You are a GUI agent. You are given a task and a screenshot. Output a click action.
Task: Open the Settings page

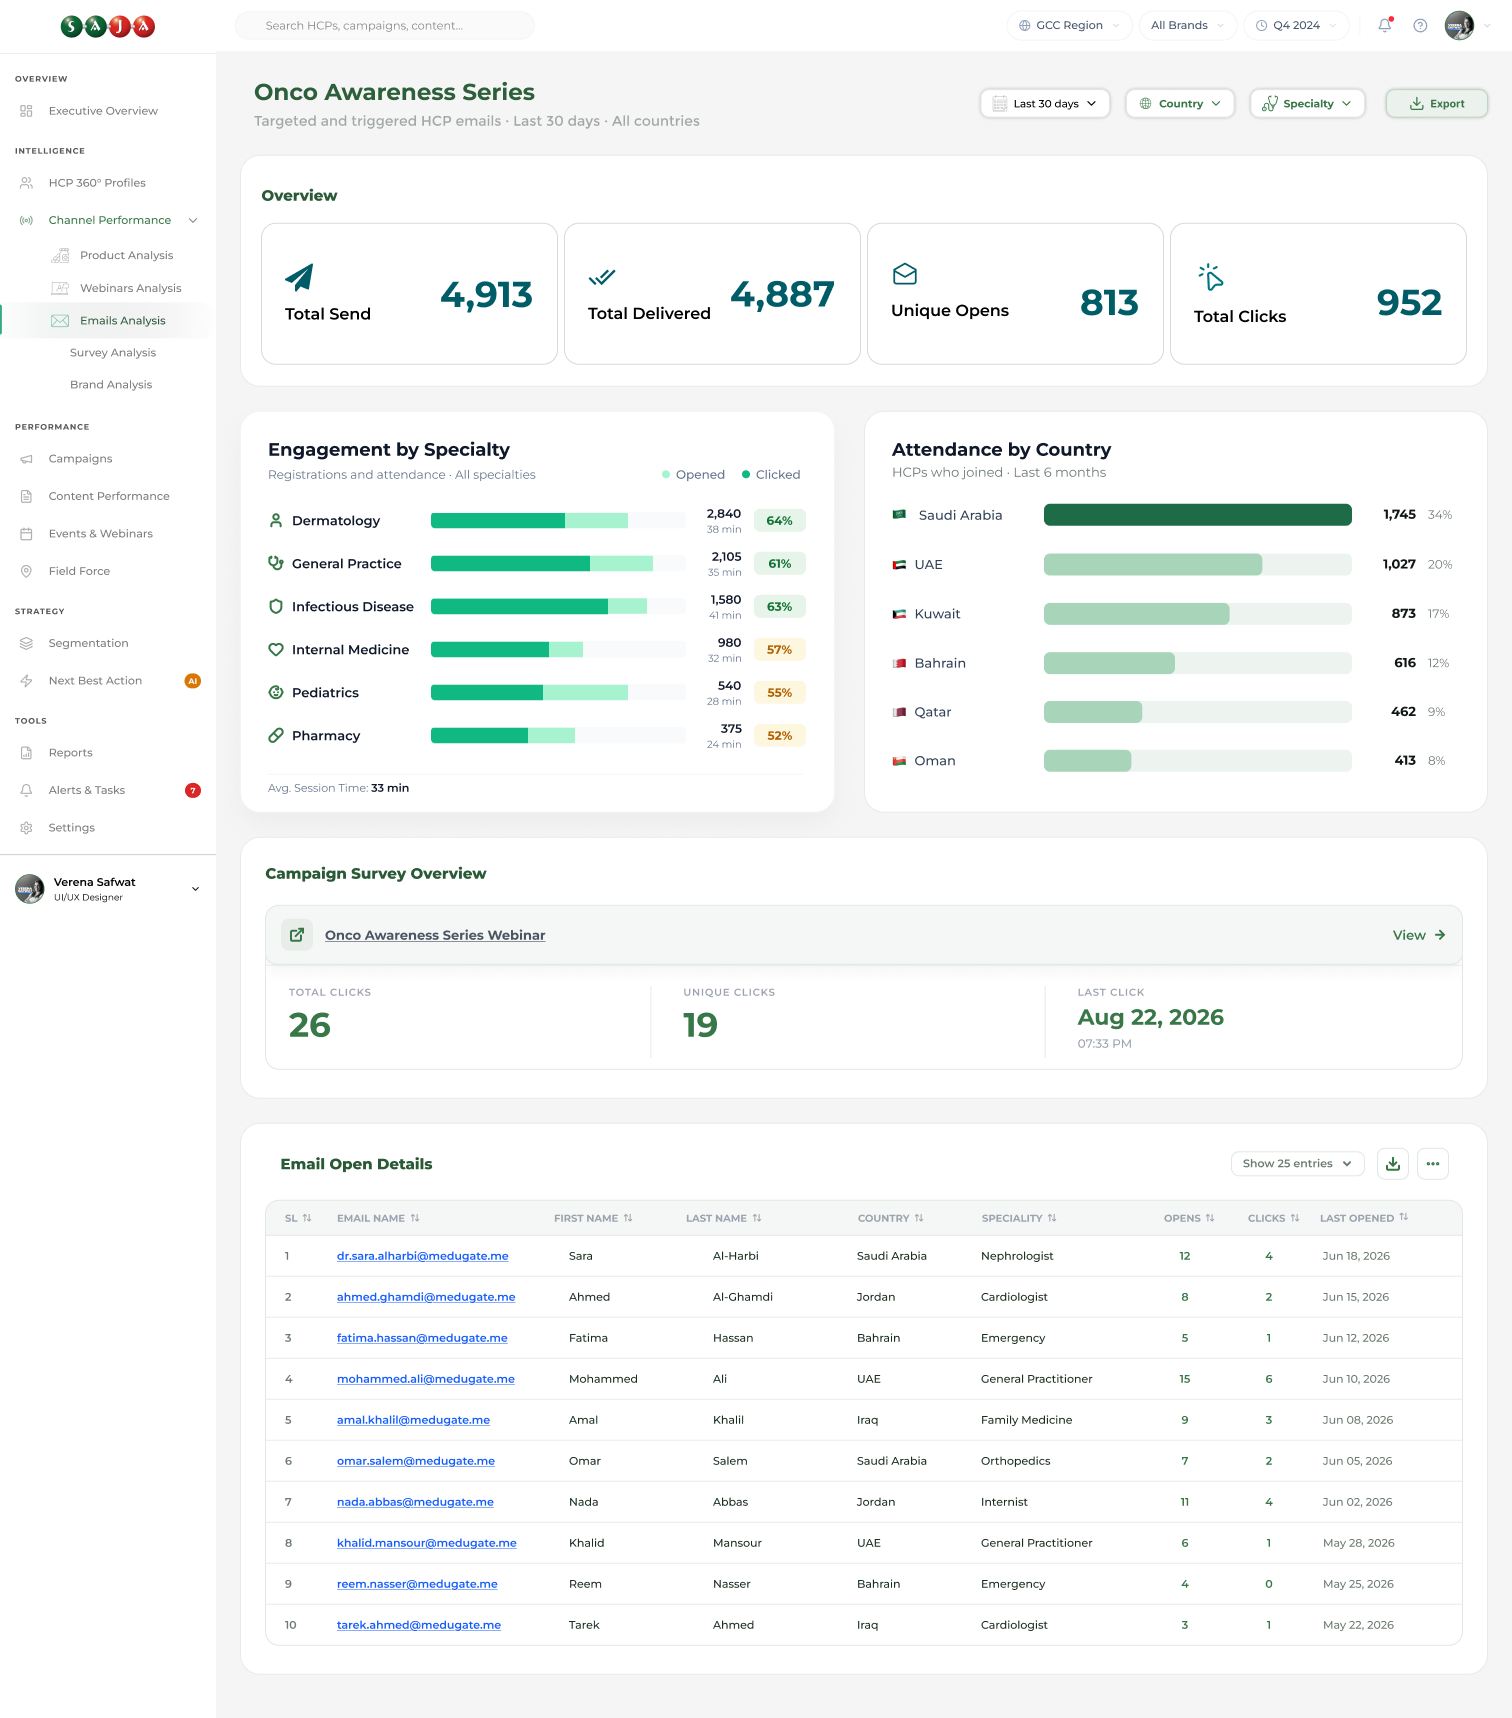point(72,828)
